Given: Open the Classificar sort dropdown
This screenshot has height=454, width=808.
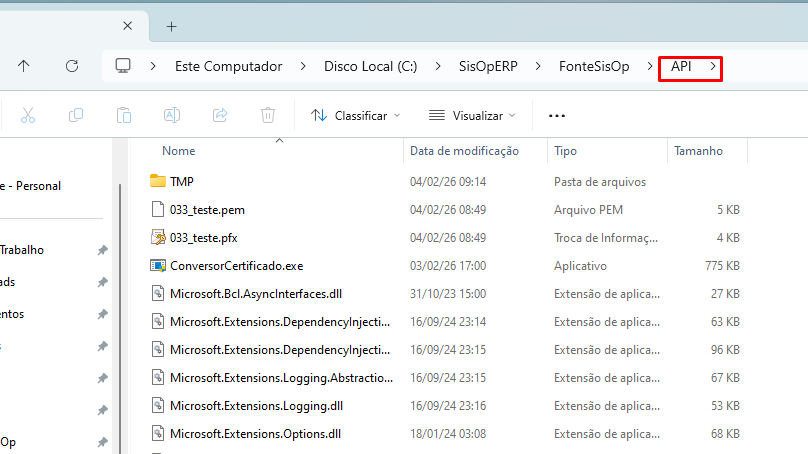Looking at the screenshot, I should [x=354, y=115].
